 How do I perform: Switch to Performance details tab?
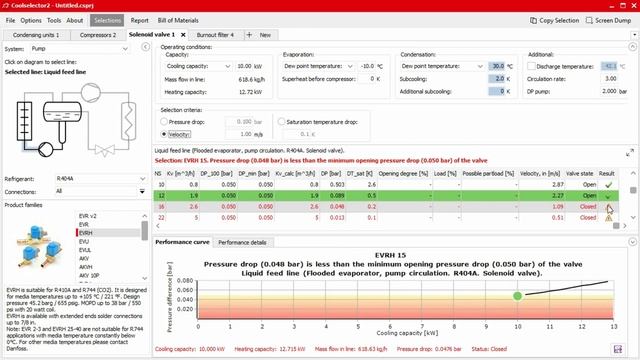tap(242, 242)
